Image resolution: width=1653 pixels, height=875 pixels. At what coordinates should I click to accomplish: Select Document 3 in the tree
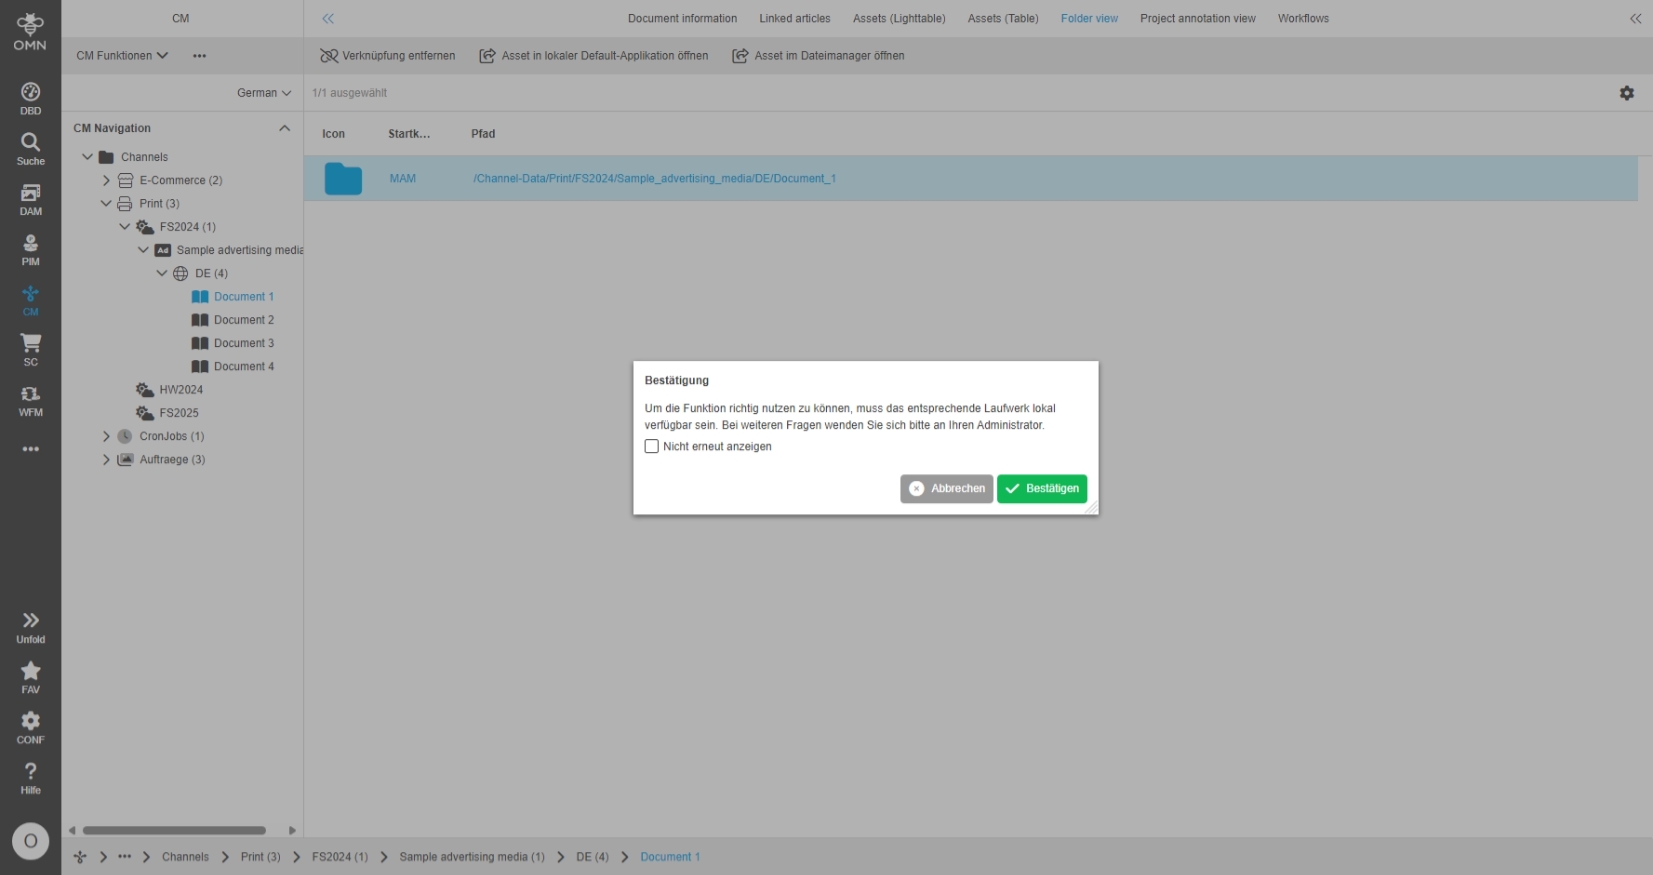[243, 344]
